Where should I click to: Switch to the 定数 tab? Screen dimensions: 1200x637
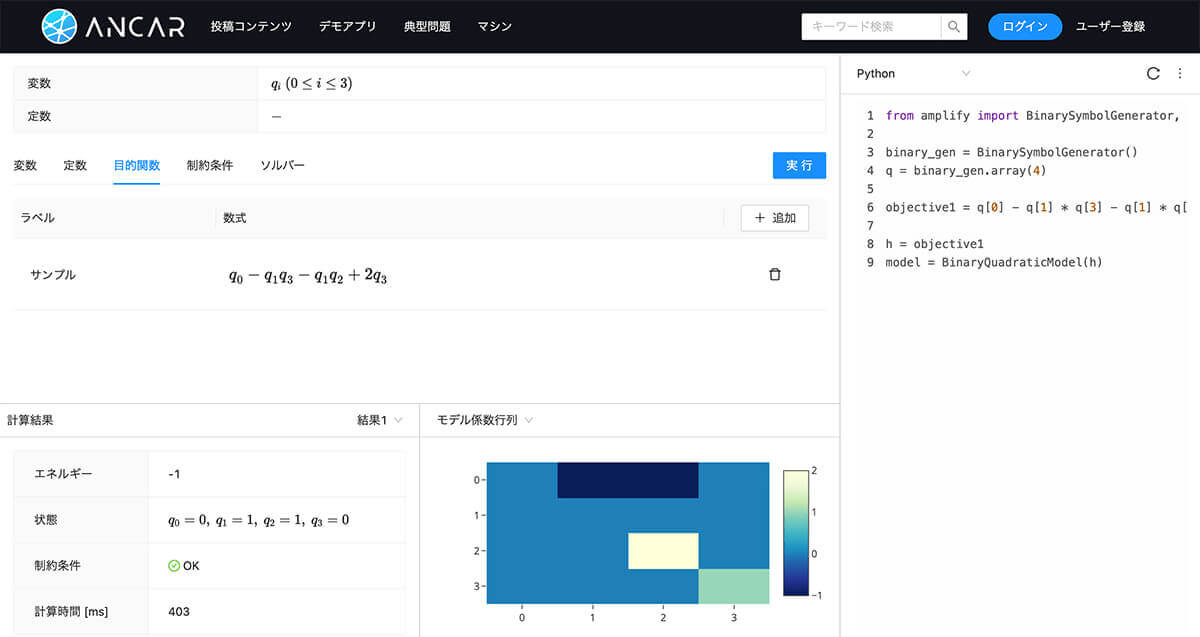point(75,165)
